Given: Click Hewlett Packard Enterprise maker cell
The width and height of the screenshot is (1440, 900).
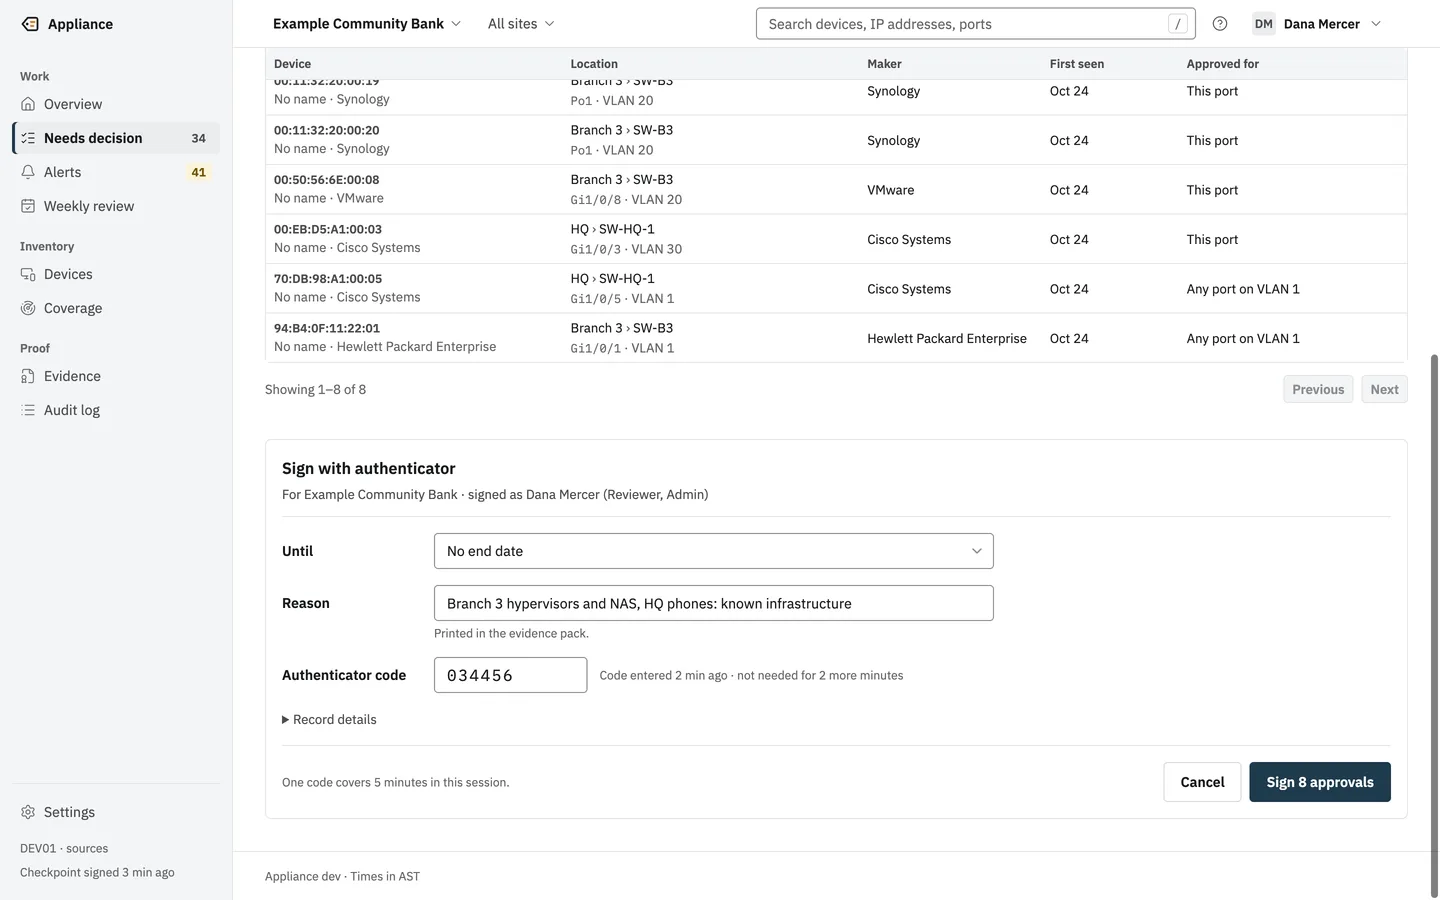Looking at the screenshot, I should click(947, 338).
